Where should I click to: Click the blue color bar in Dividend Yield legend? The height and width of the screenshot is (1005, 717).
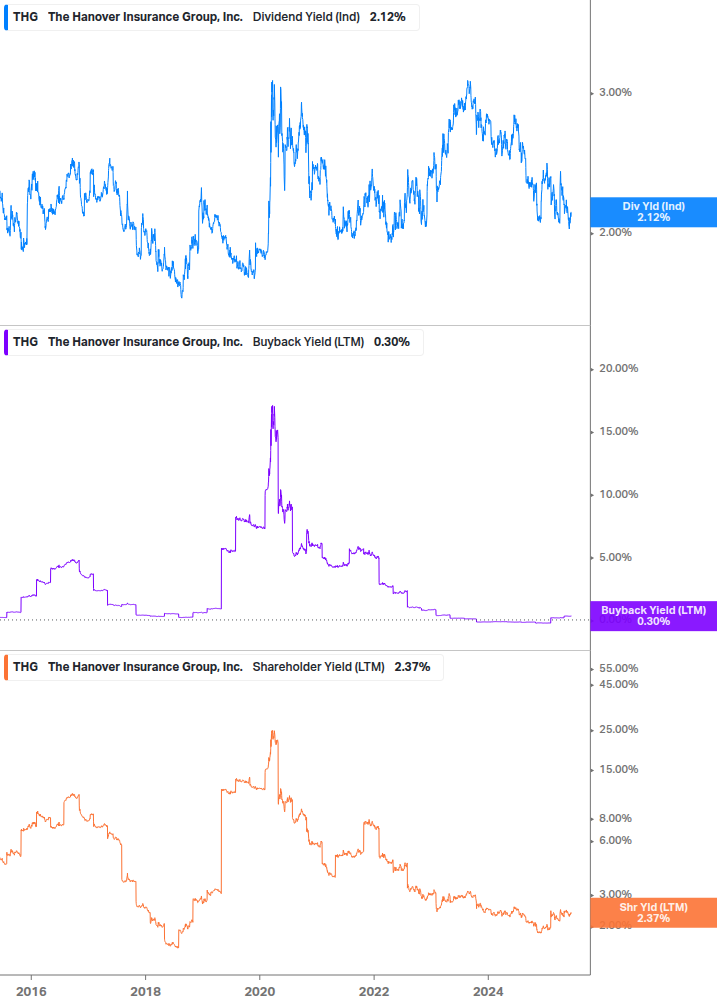[6, 17]
